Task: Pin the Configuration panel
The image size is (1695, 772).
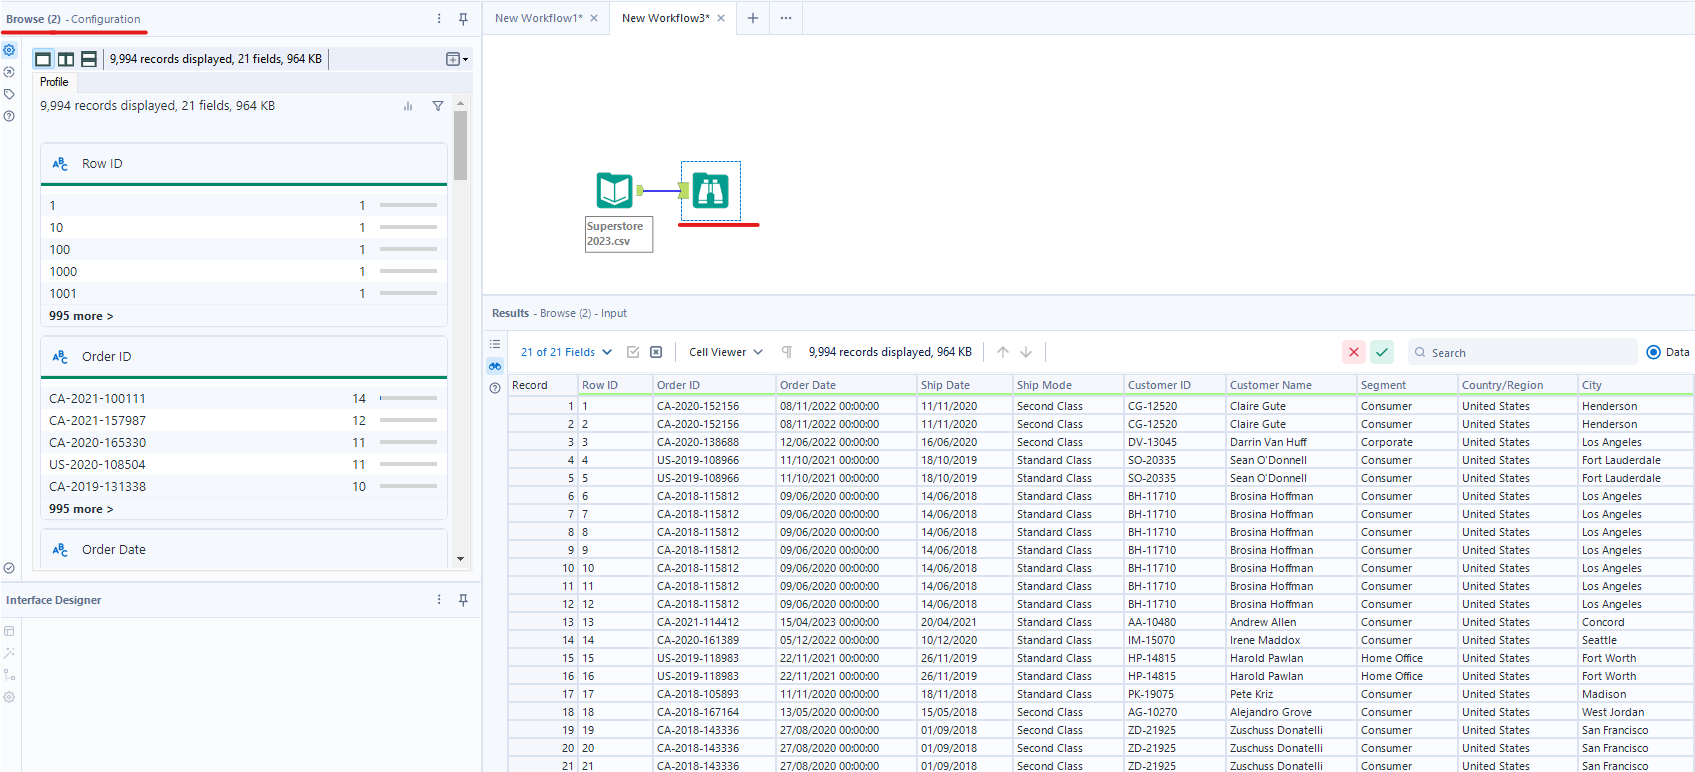Action: [x=463, y=19]
